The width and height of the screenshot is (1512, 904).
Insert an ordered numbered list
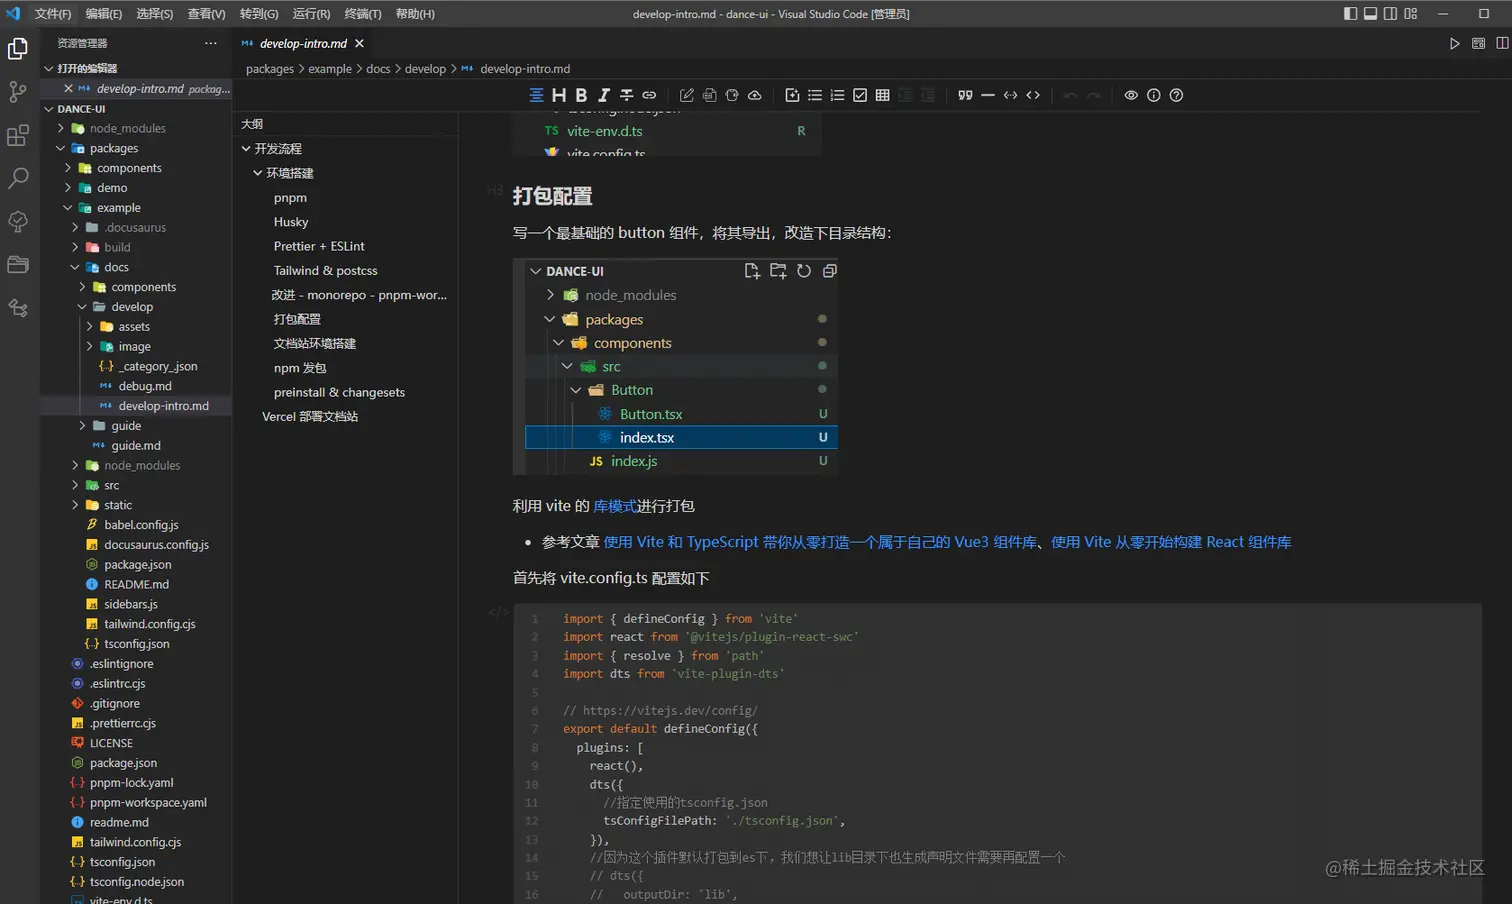(x=838, y=95)
